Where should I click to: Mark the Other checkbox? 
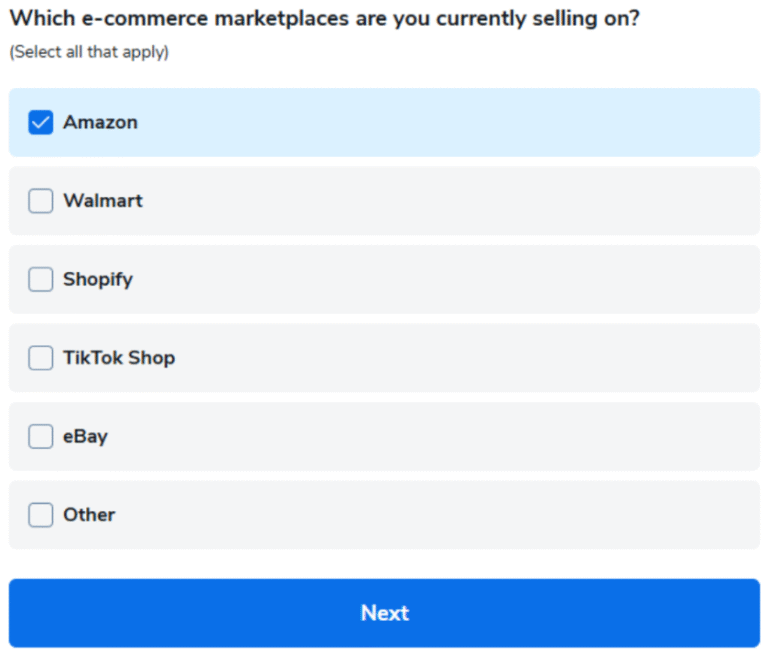[x=41, y=515]
